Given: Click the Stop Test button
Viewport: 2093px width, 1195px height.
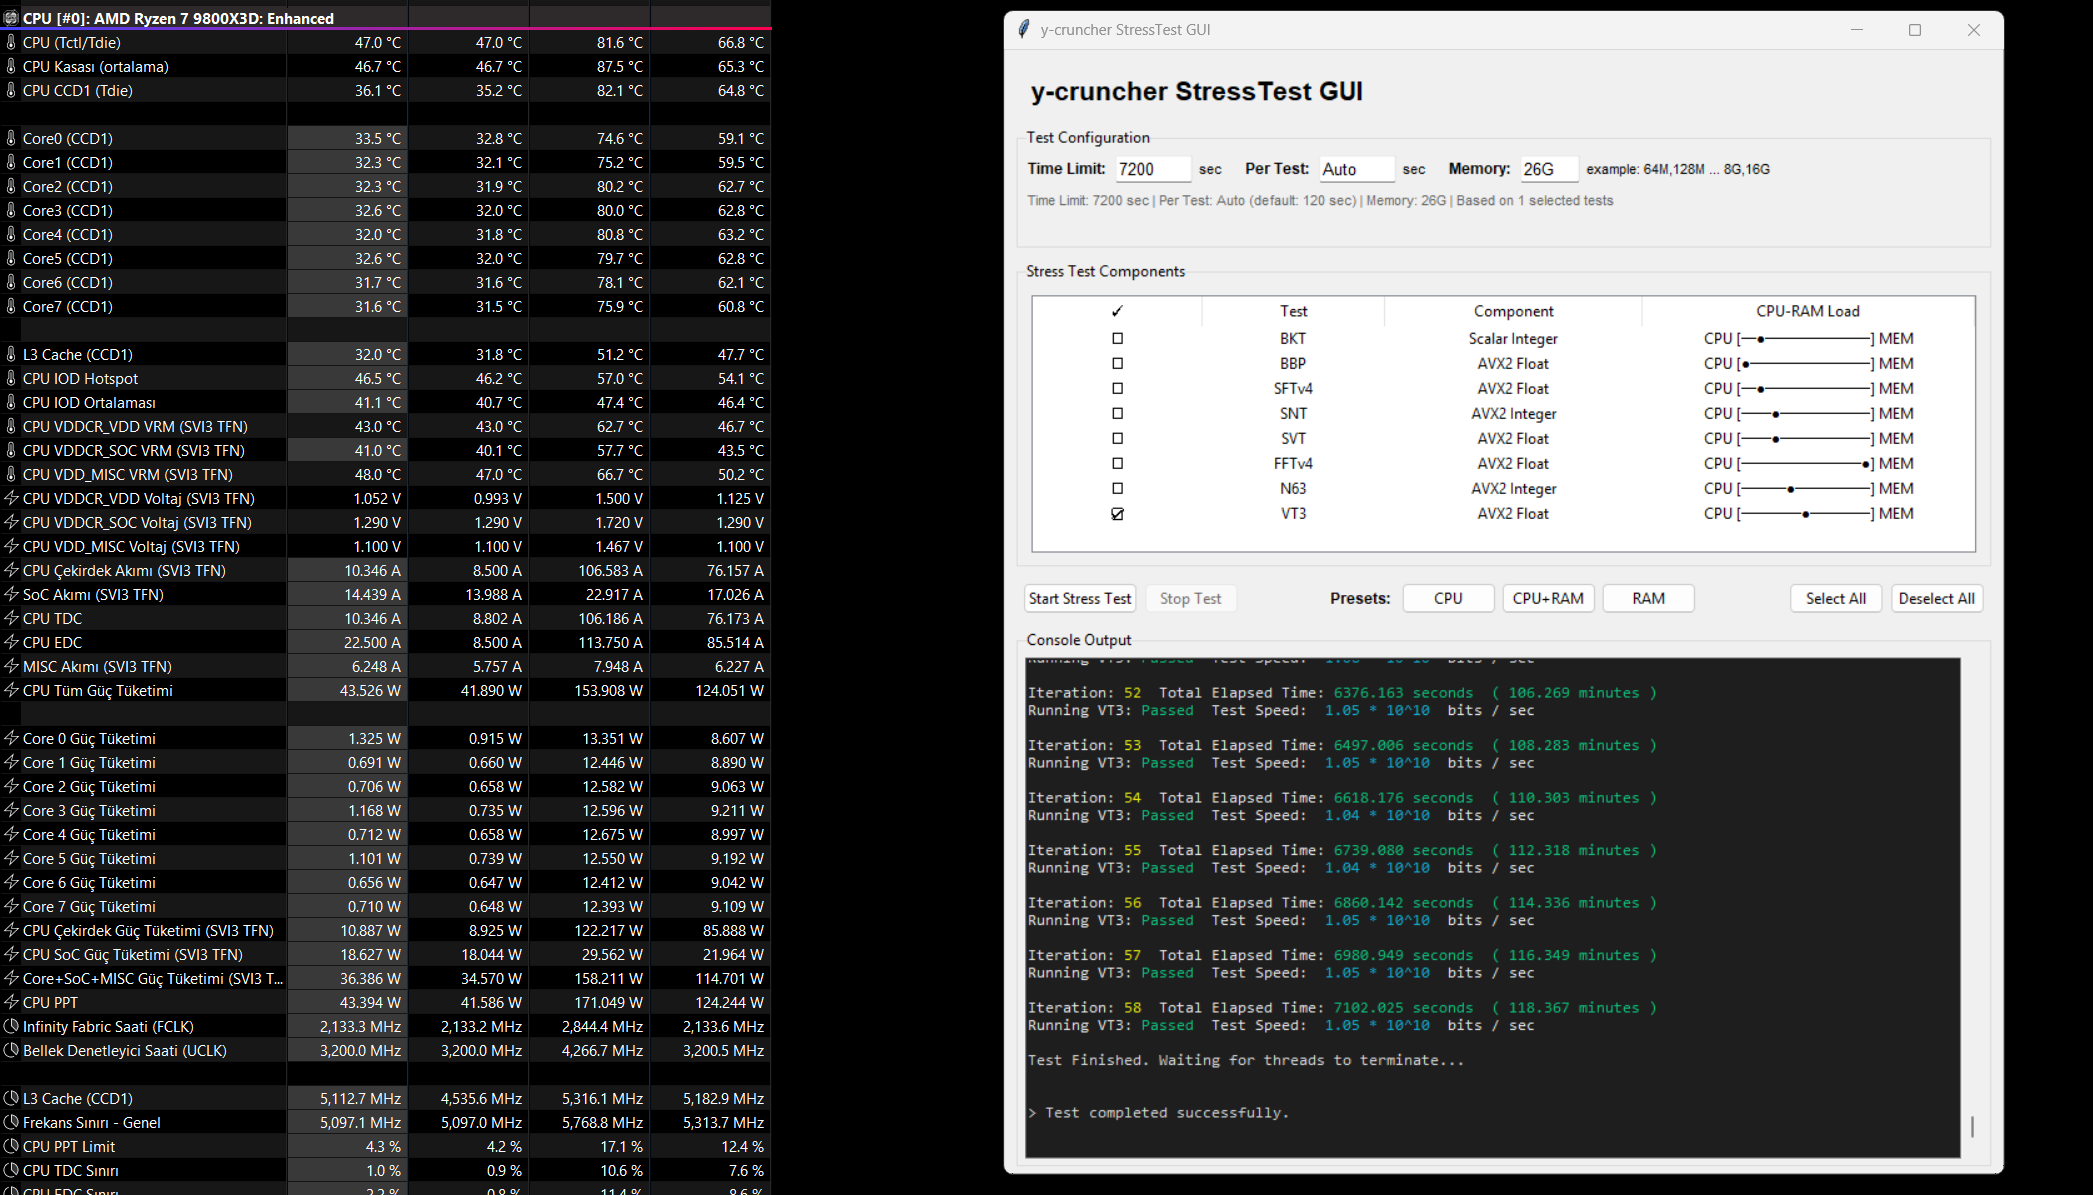Looking at the screenshot, I should [x=1190, y=598].
